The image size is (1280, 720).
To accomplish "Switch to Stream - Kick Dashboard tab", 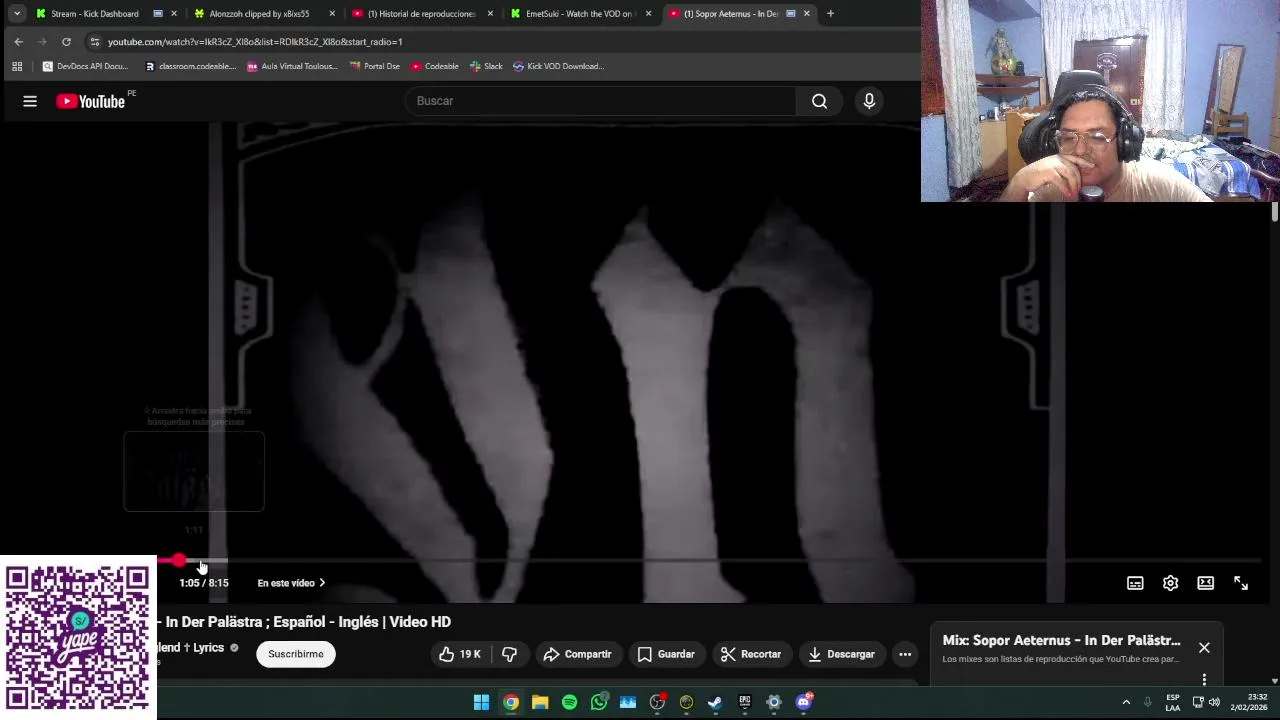I will tap(95, 14).
